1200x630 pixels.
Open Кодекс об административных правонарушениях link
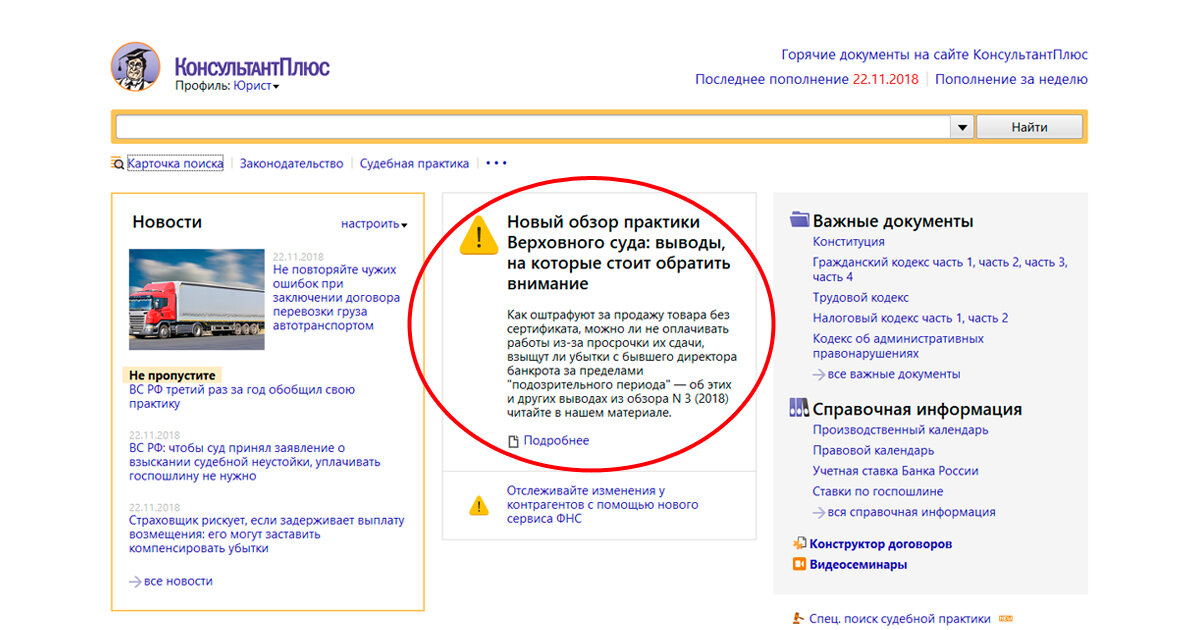[898, 346]
